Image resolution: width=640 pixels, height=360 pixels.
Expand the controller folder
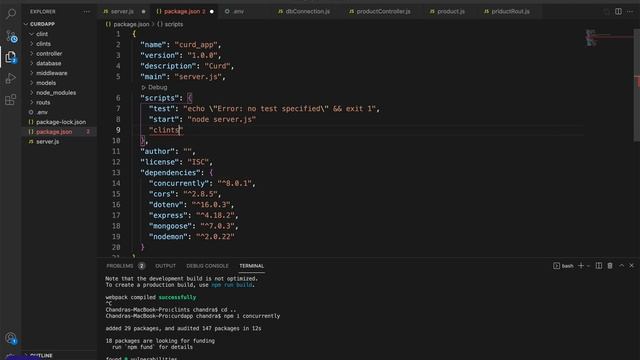(59, 53)
